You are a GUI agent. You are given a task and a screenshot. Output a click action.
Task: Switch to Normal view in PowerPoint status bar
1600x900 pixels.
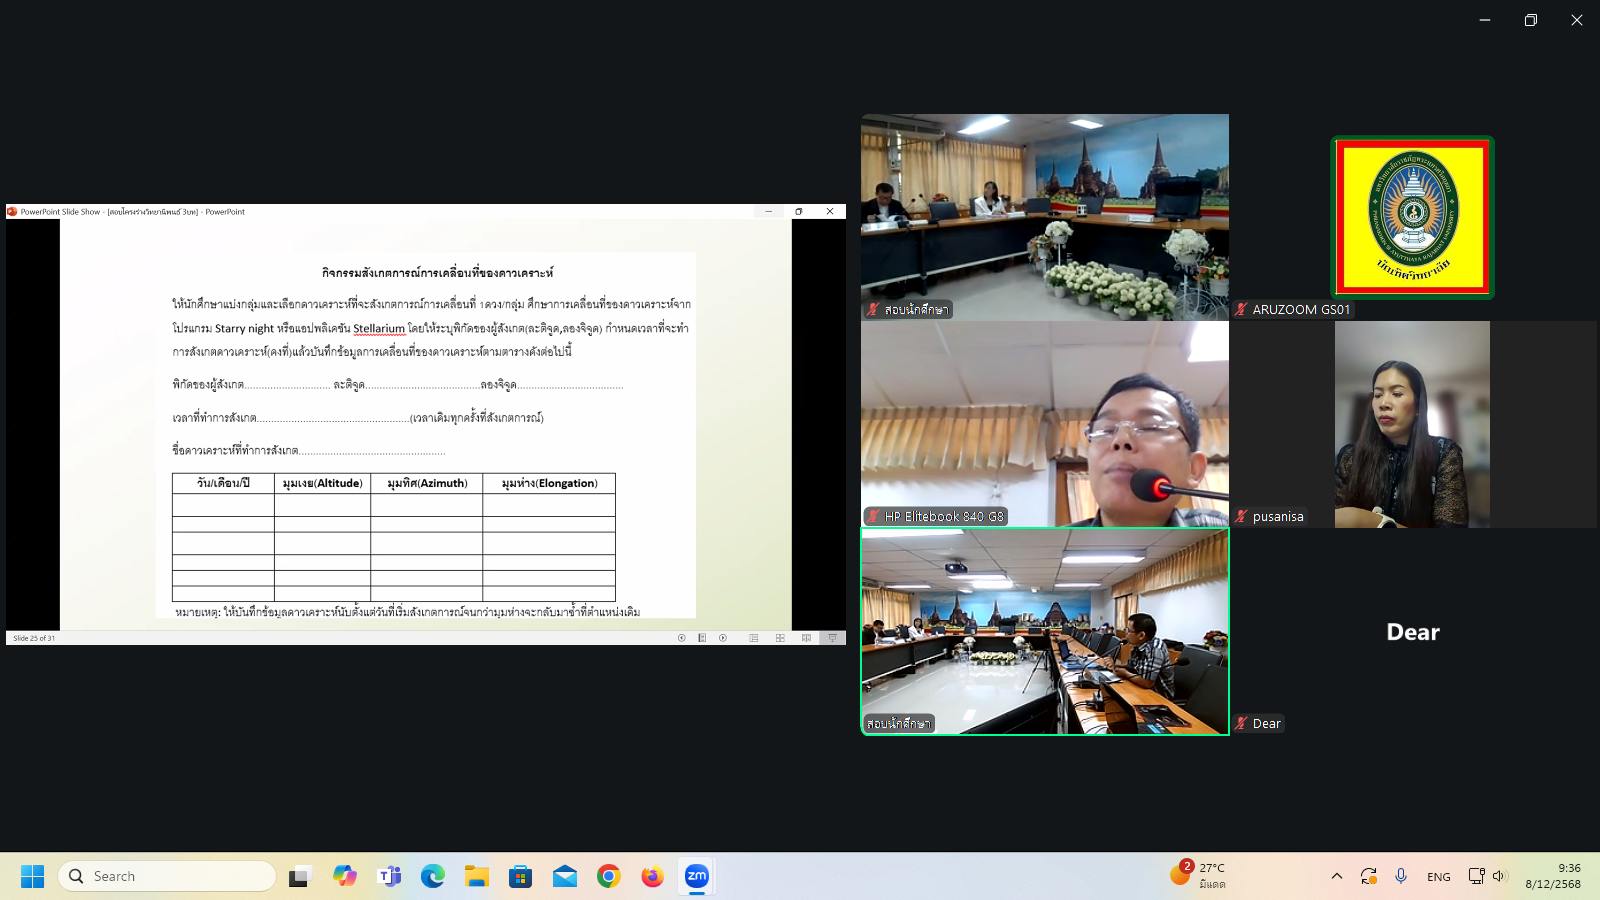click(x=754, y=638)
